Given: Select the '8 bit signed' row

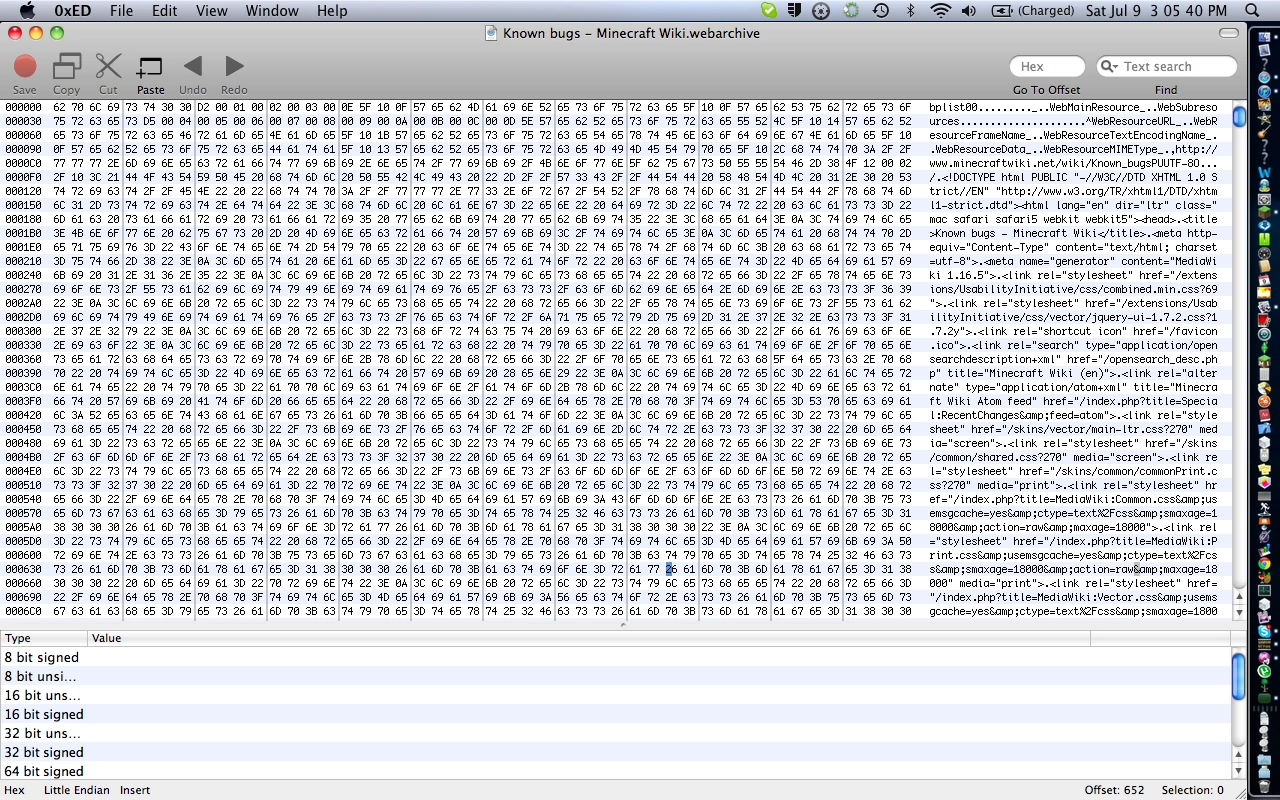Looking at the screenshot, I should (615, 657).
